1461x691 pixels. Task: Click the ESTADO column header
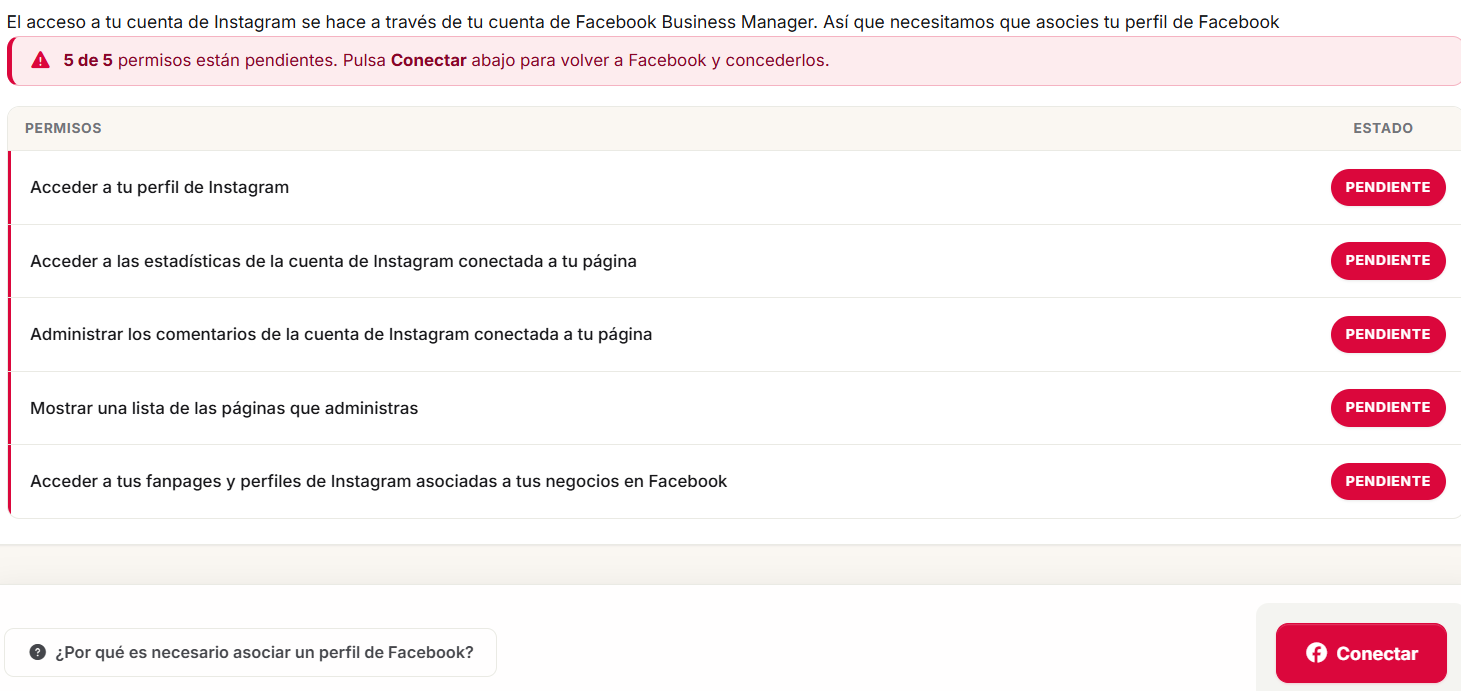pyautogui.click(x=1383, y=128)
